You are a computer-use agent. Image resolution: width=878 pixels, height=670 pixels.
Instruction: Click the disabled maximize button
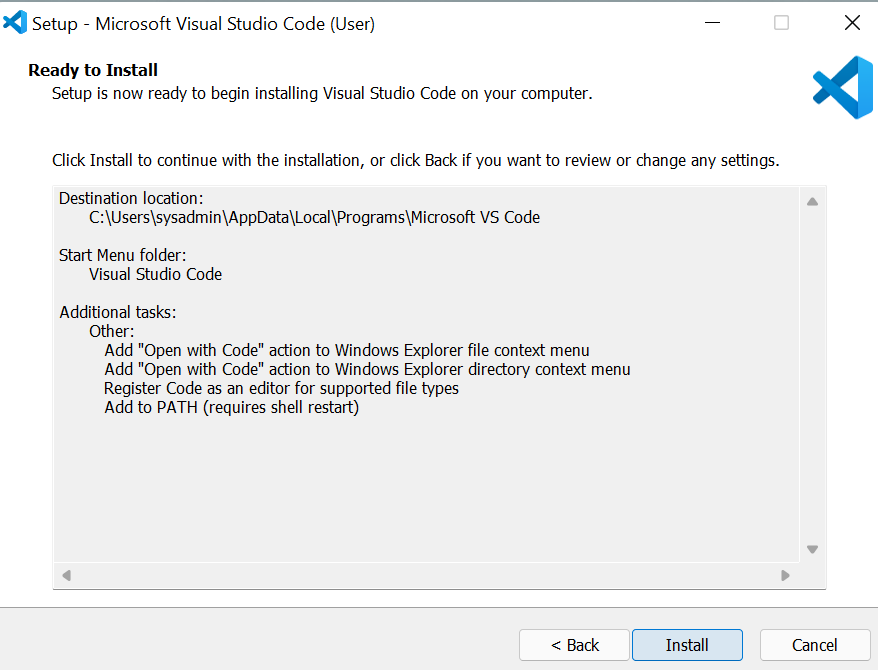tap(781, 23)
